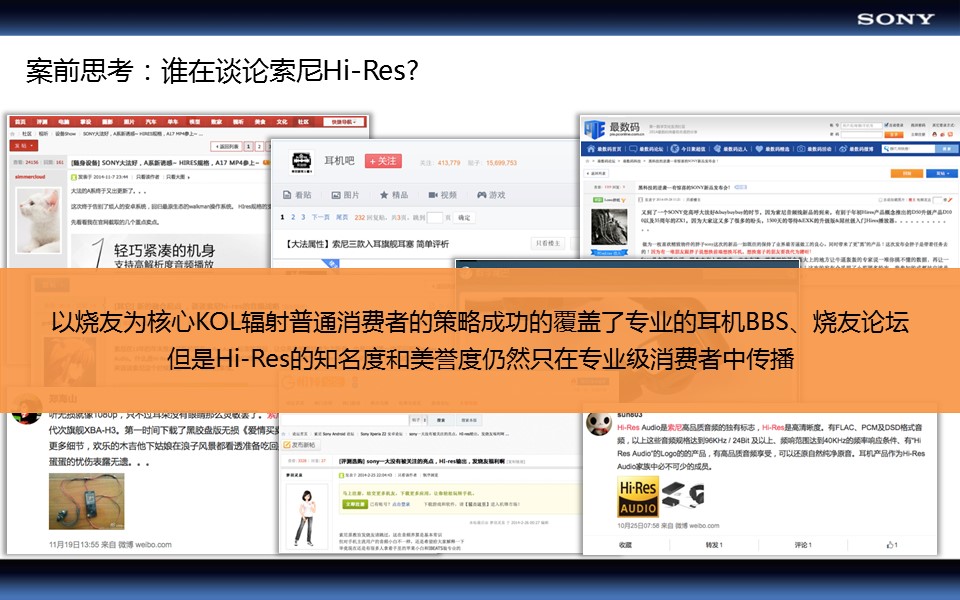Open 文化 in the red forum navigation bar
The image size is (960, 600).
[x=282, y=122]
